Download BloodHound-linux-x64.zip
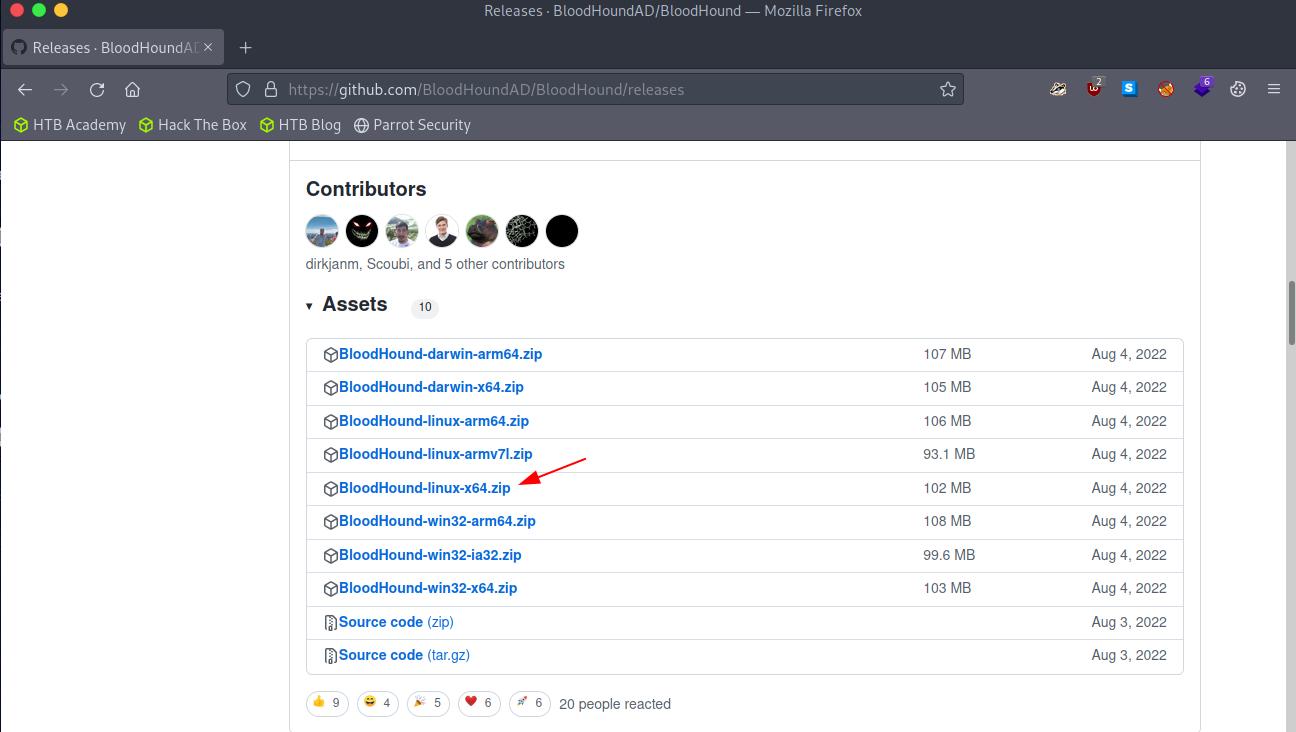The height and width of the screenshot is (732, 1296). (424, 488)
